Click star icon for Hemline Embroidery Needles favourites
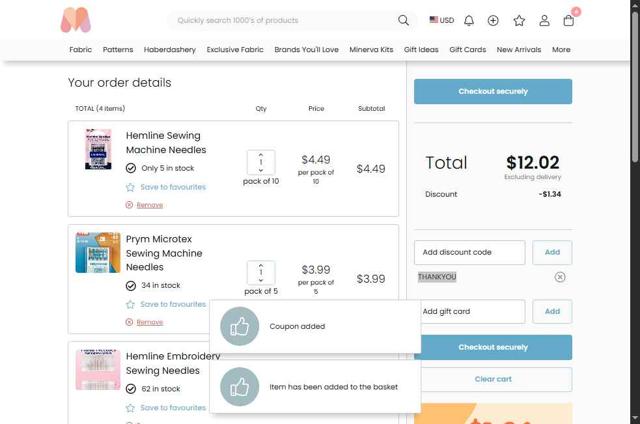The image size is (640, 424). pyautogui.click(x=130, y=408)
